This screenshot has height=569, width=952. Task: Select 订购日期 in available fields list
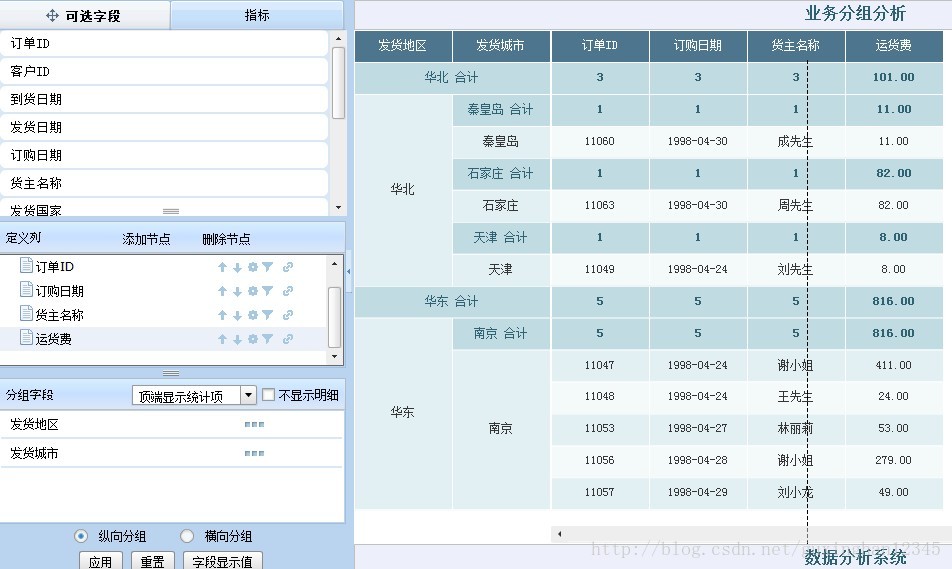point(164,155)
